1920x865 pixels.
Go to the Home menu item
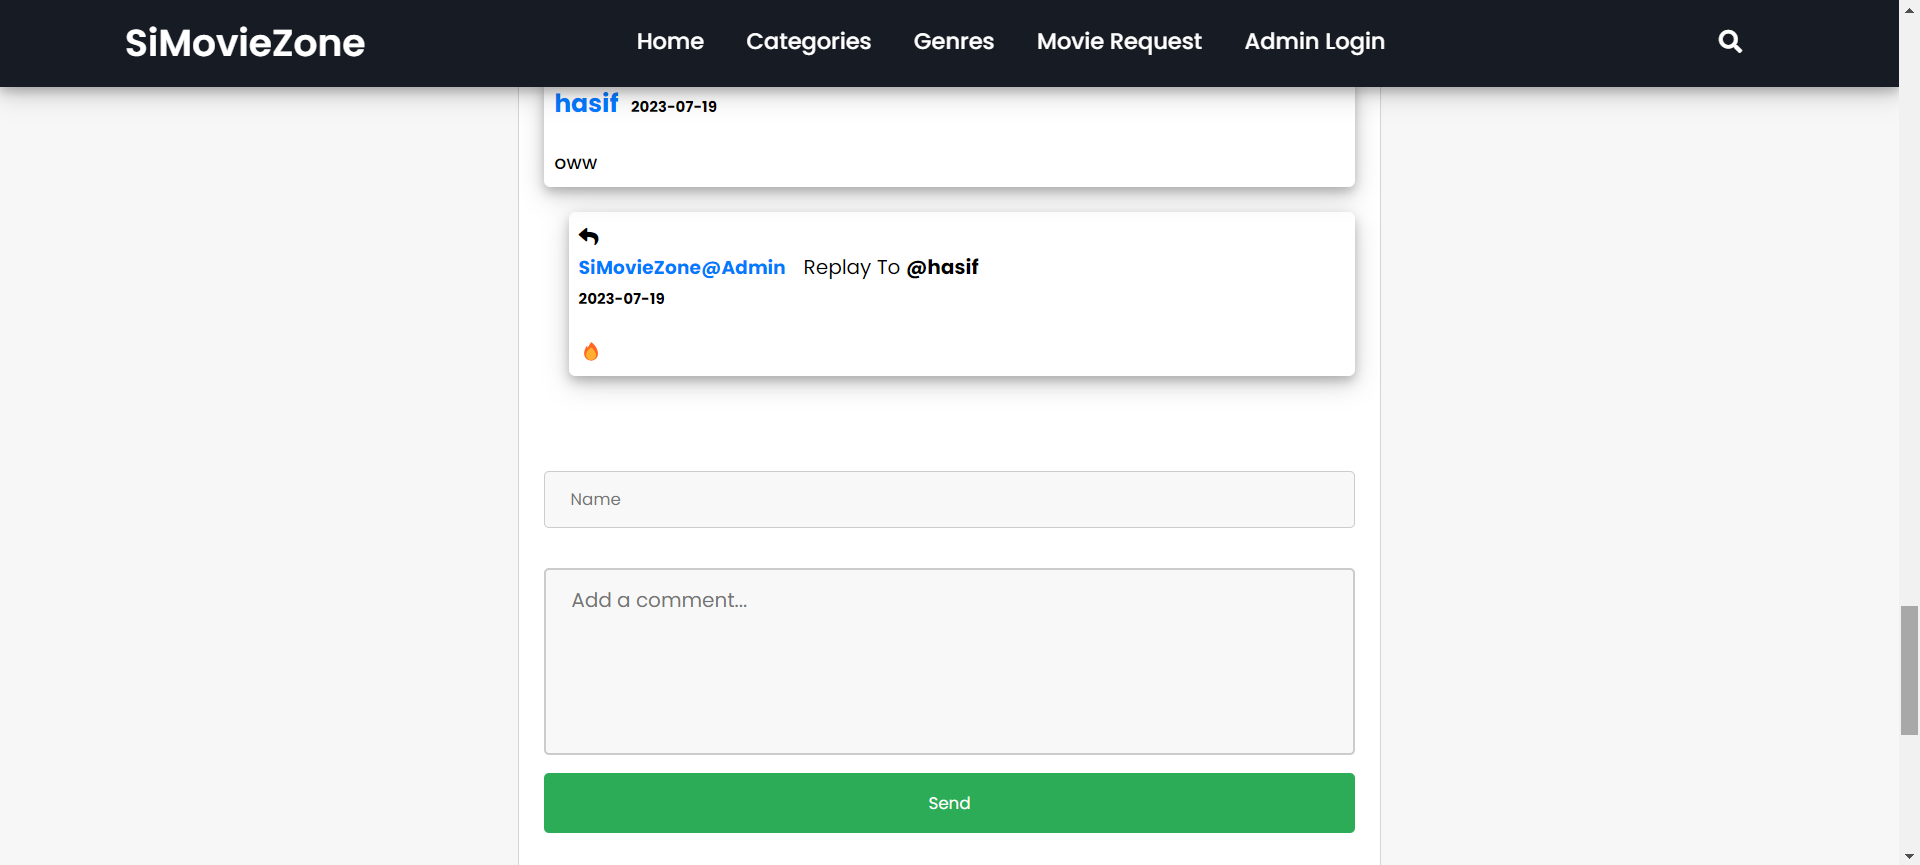click(x=670, y=41)
